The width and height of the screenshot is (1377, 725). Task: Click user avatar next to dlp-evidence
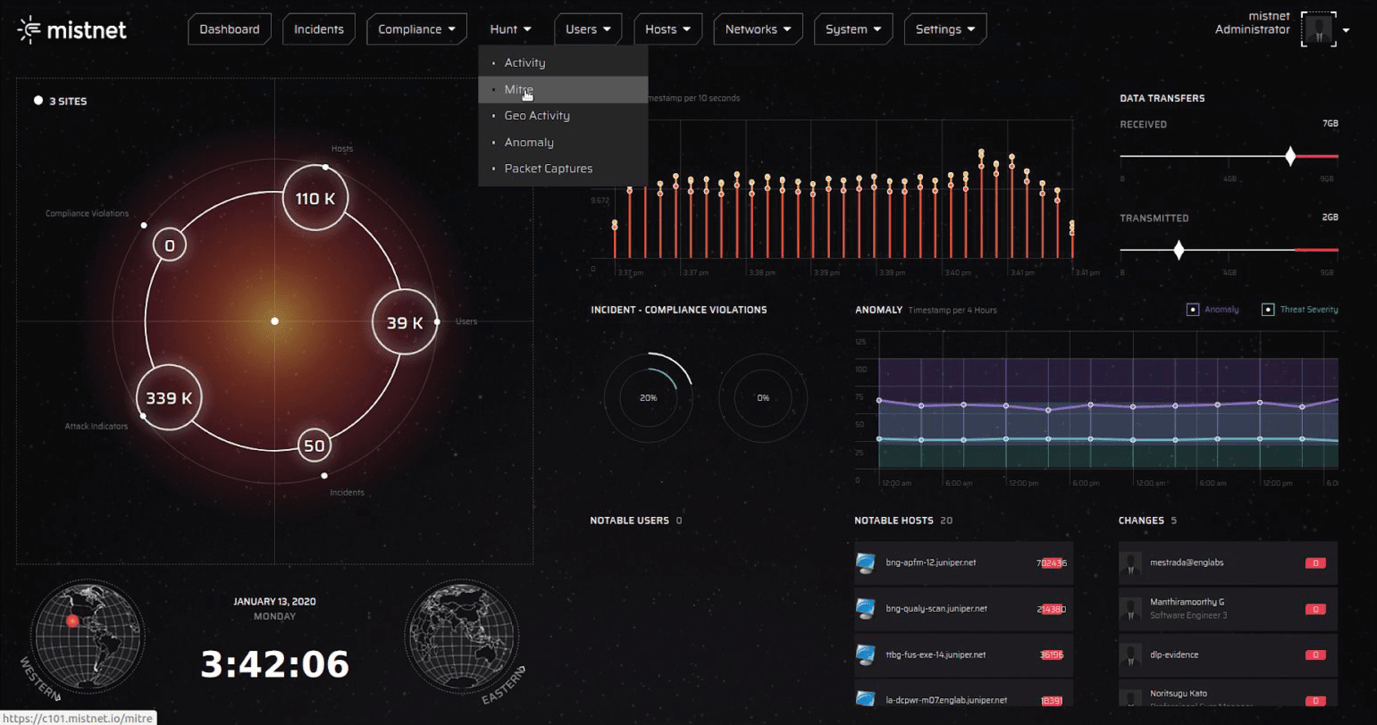click(x=1131, y=656)
